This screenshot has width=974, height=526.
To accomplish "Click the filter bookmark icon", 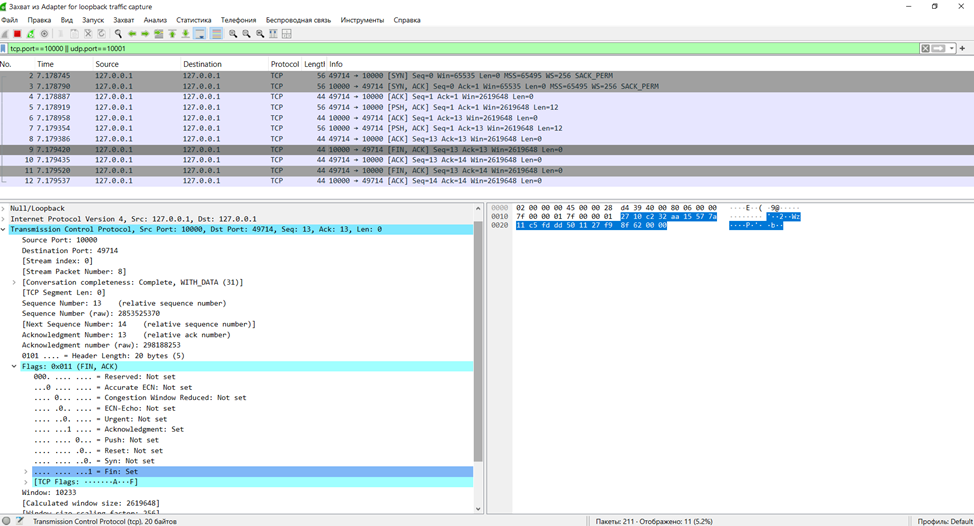I will pos(5,48).
